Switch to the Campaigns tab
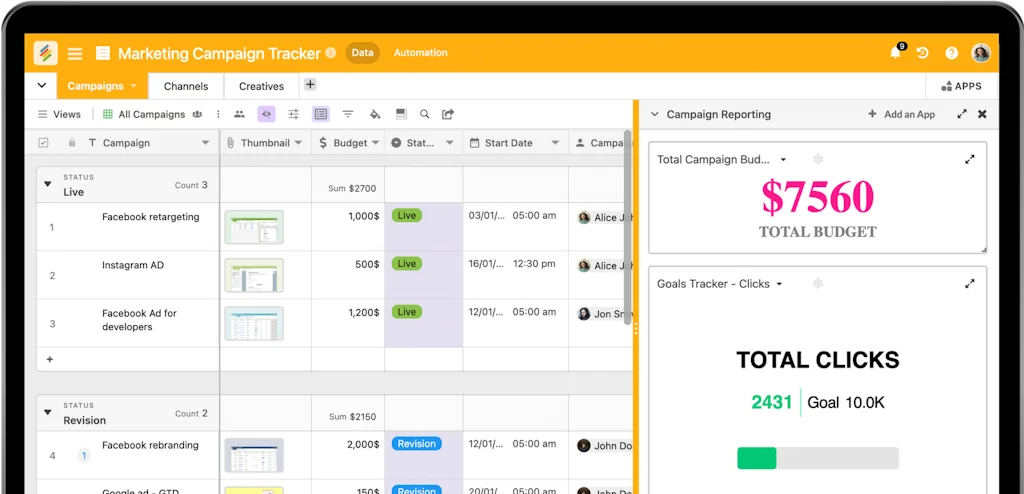Image resolution: width=1024 pixels, height=494 pixels. coord(102,86)
